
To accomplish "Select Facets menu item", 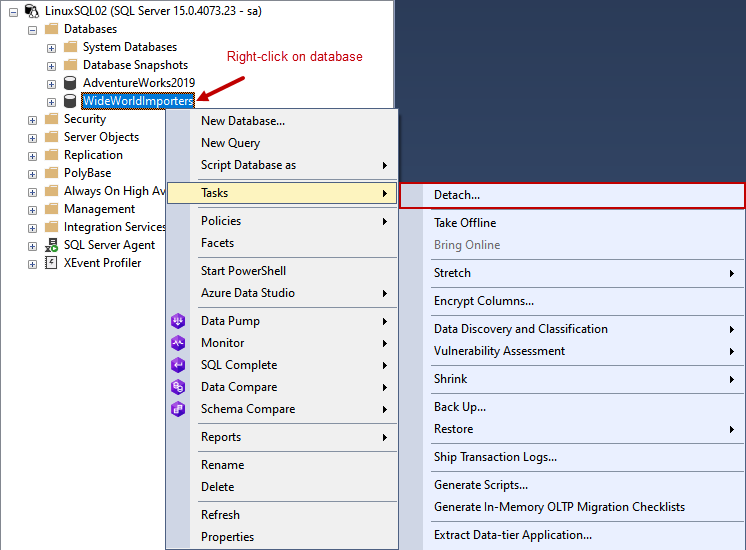I will coord(282,243).
